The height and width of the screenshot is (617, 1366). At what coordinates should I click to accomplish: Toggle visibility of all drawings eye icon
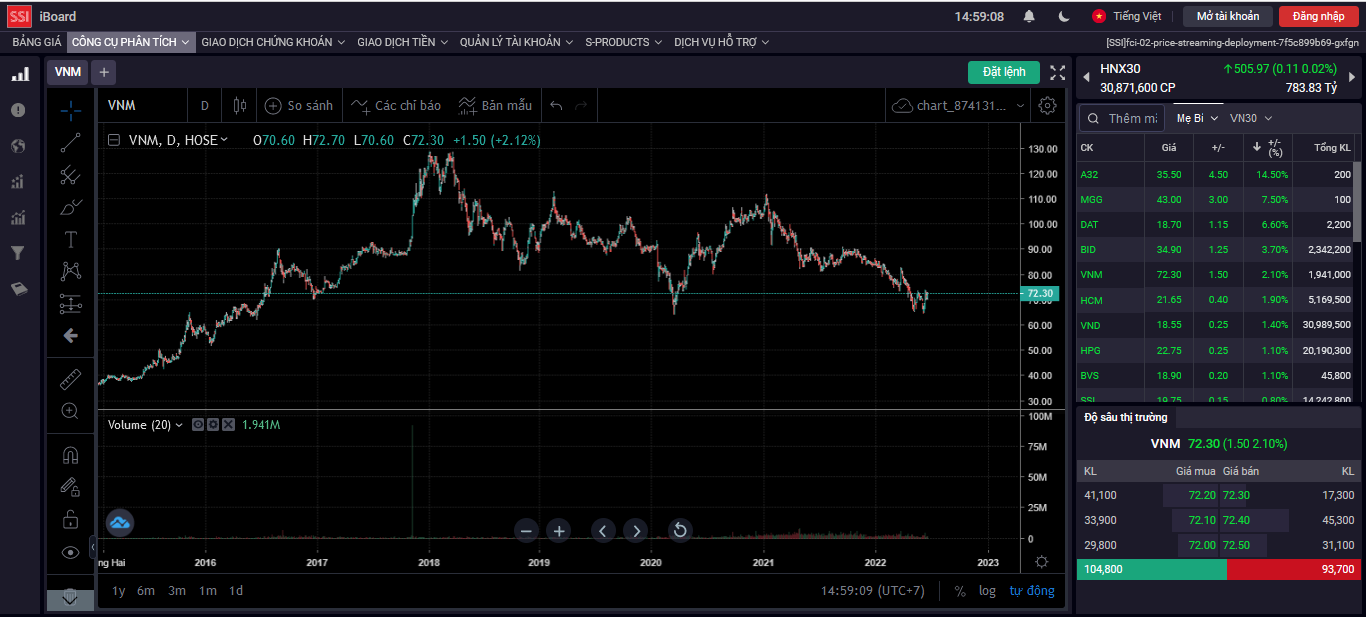pos(70,551)
